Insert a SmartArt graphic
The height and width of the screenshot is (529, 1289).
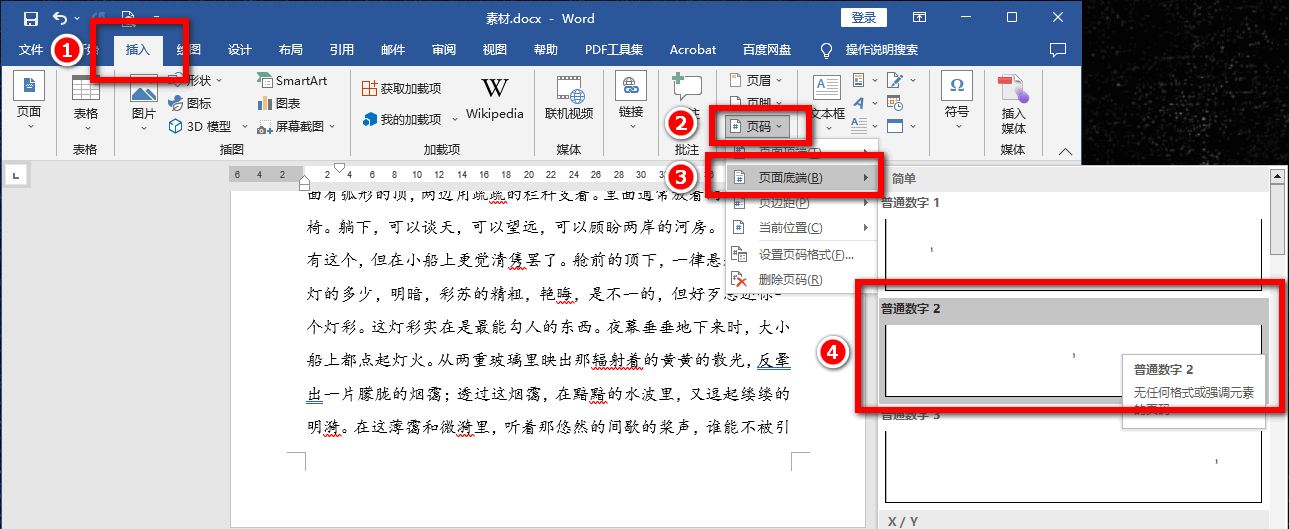tap(292, 80)
